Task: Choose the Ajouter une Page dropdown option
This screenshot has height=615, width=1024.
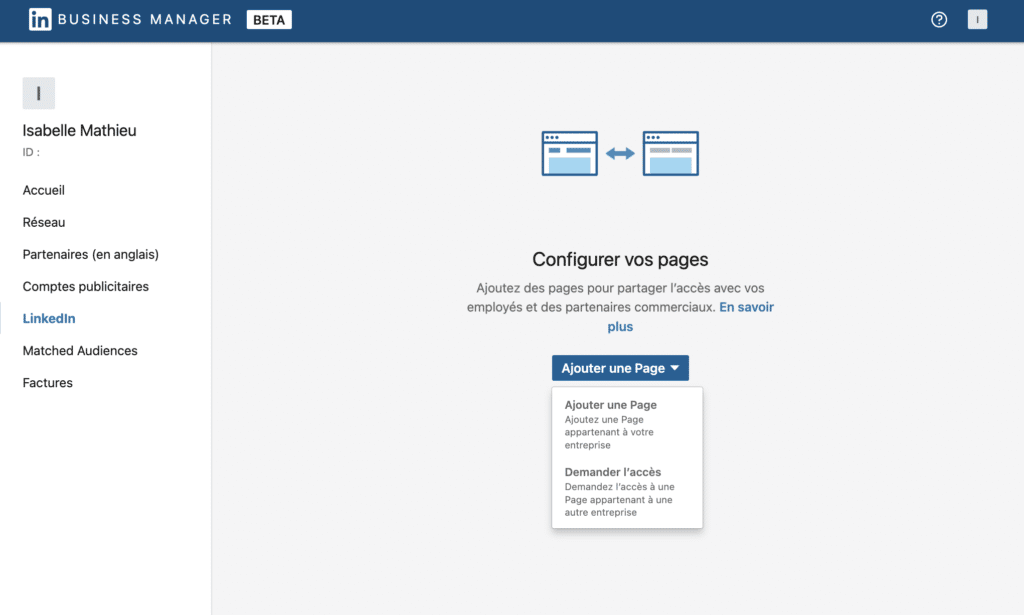Action: point(611,405)
